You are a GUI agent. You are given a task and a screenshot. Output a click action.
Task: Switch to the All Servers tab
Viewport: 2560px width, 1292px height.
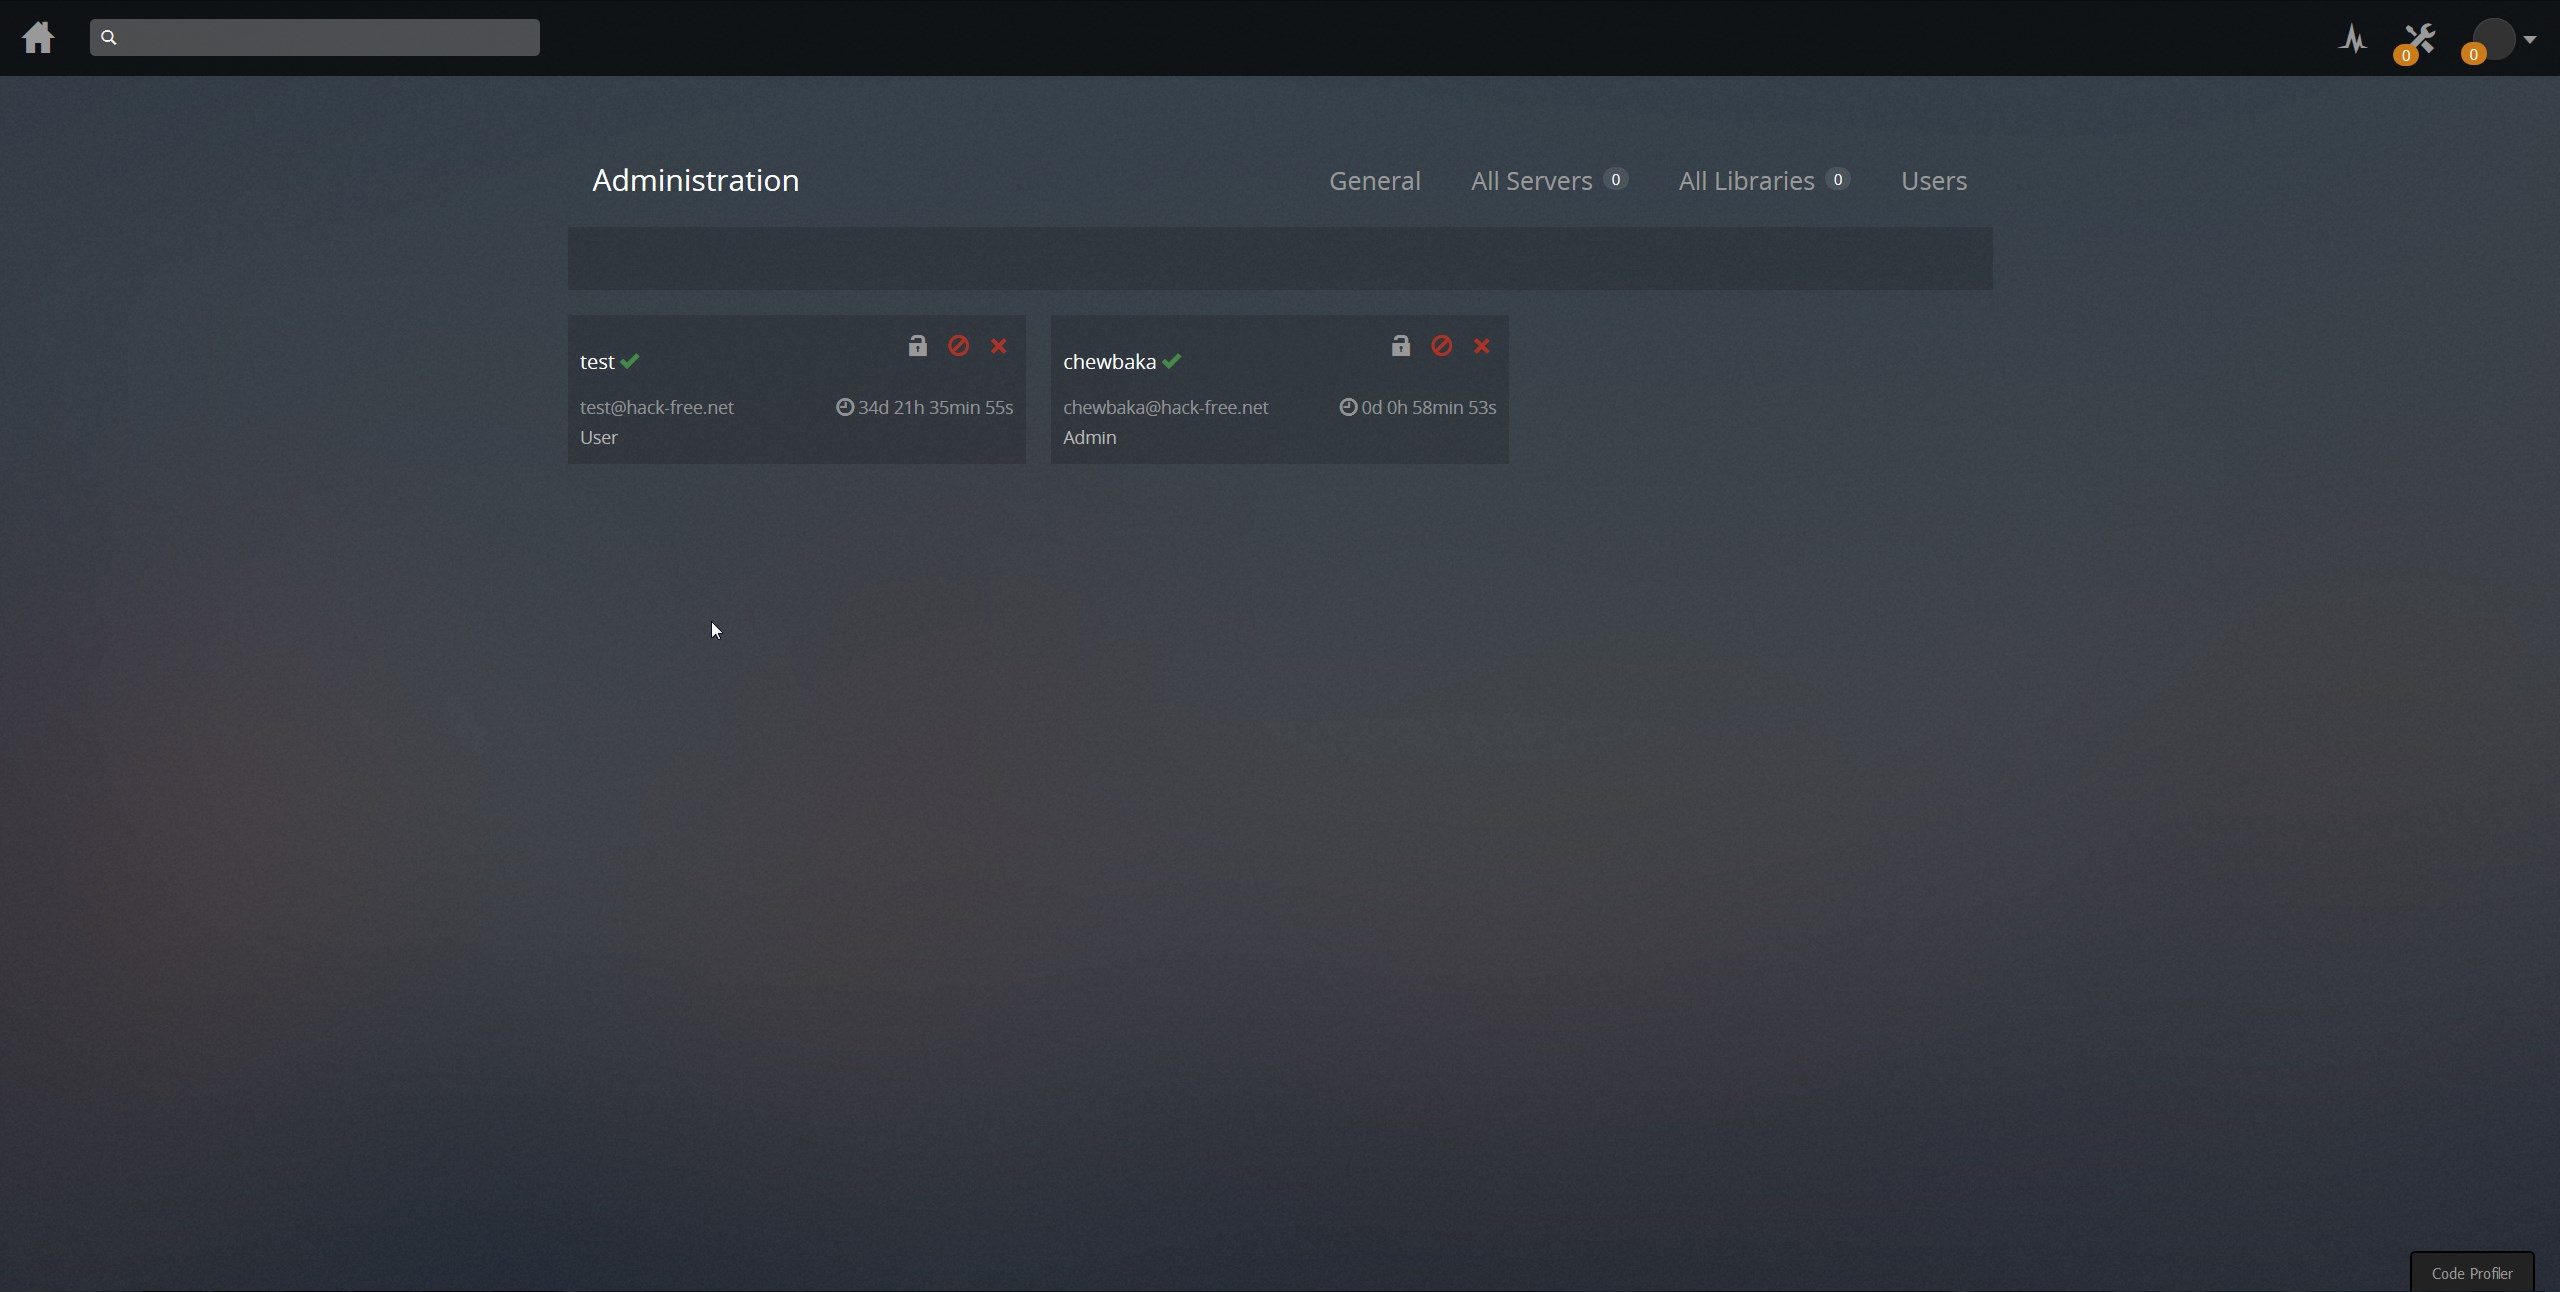coord(1531,181)
